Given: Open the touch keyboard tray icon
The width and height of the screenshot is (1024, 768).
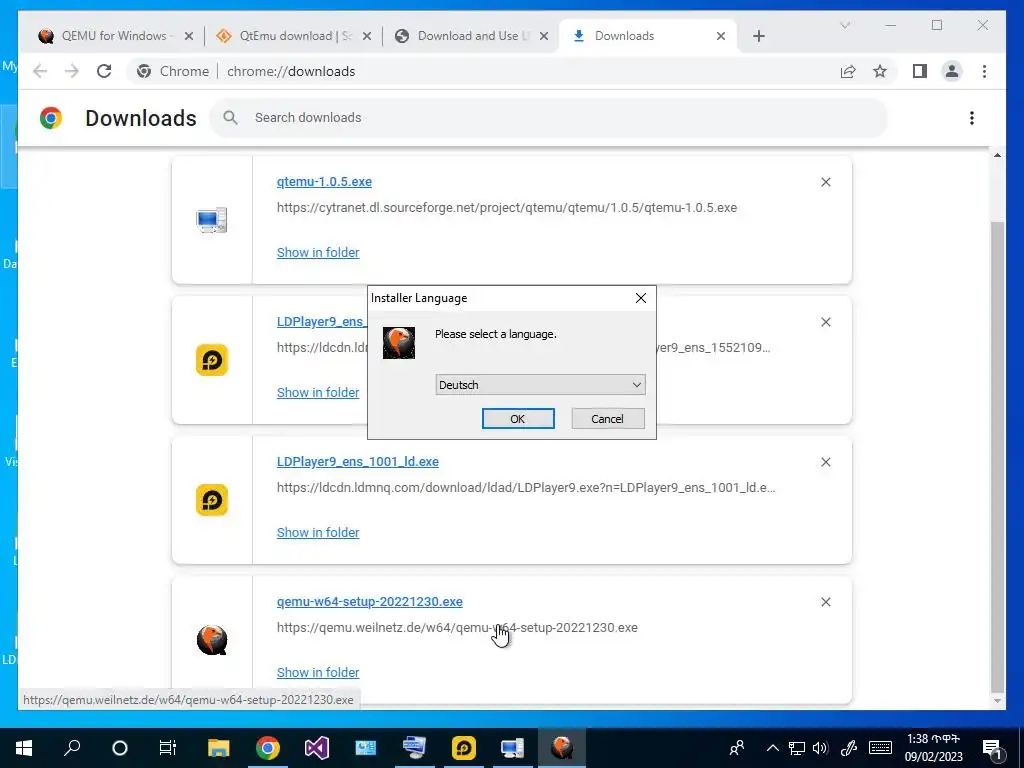Looking at the screenshot, I should click(x=880, y=748).
